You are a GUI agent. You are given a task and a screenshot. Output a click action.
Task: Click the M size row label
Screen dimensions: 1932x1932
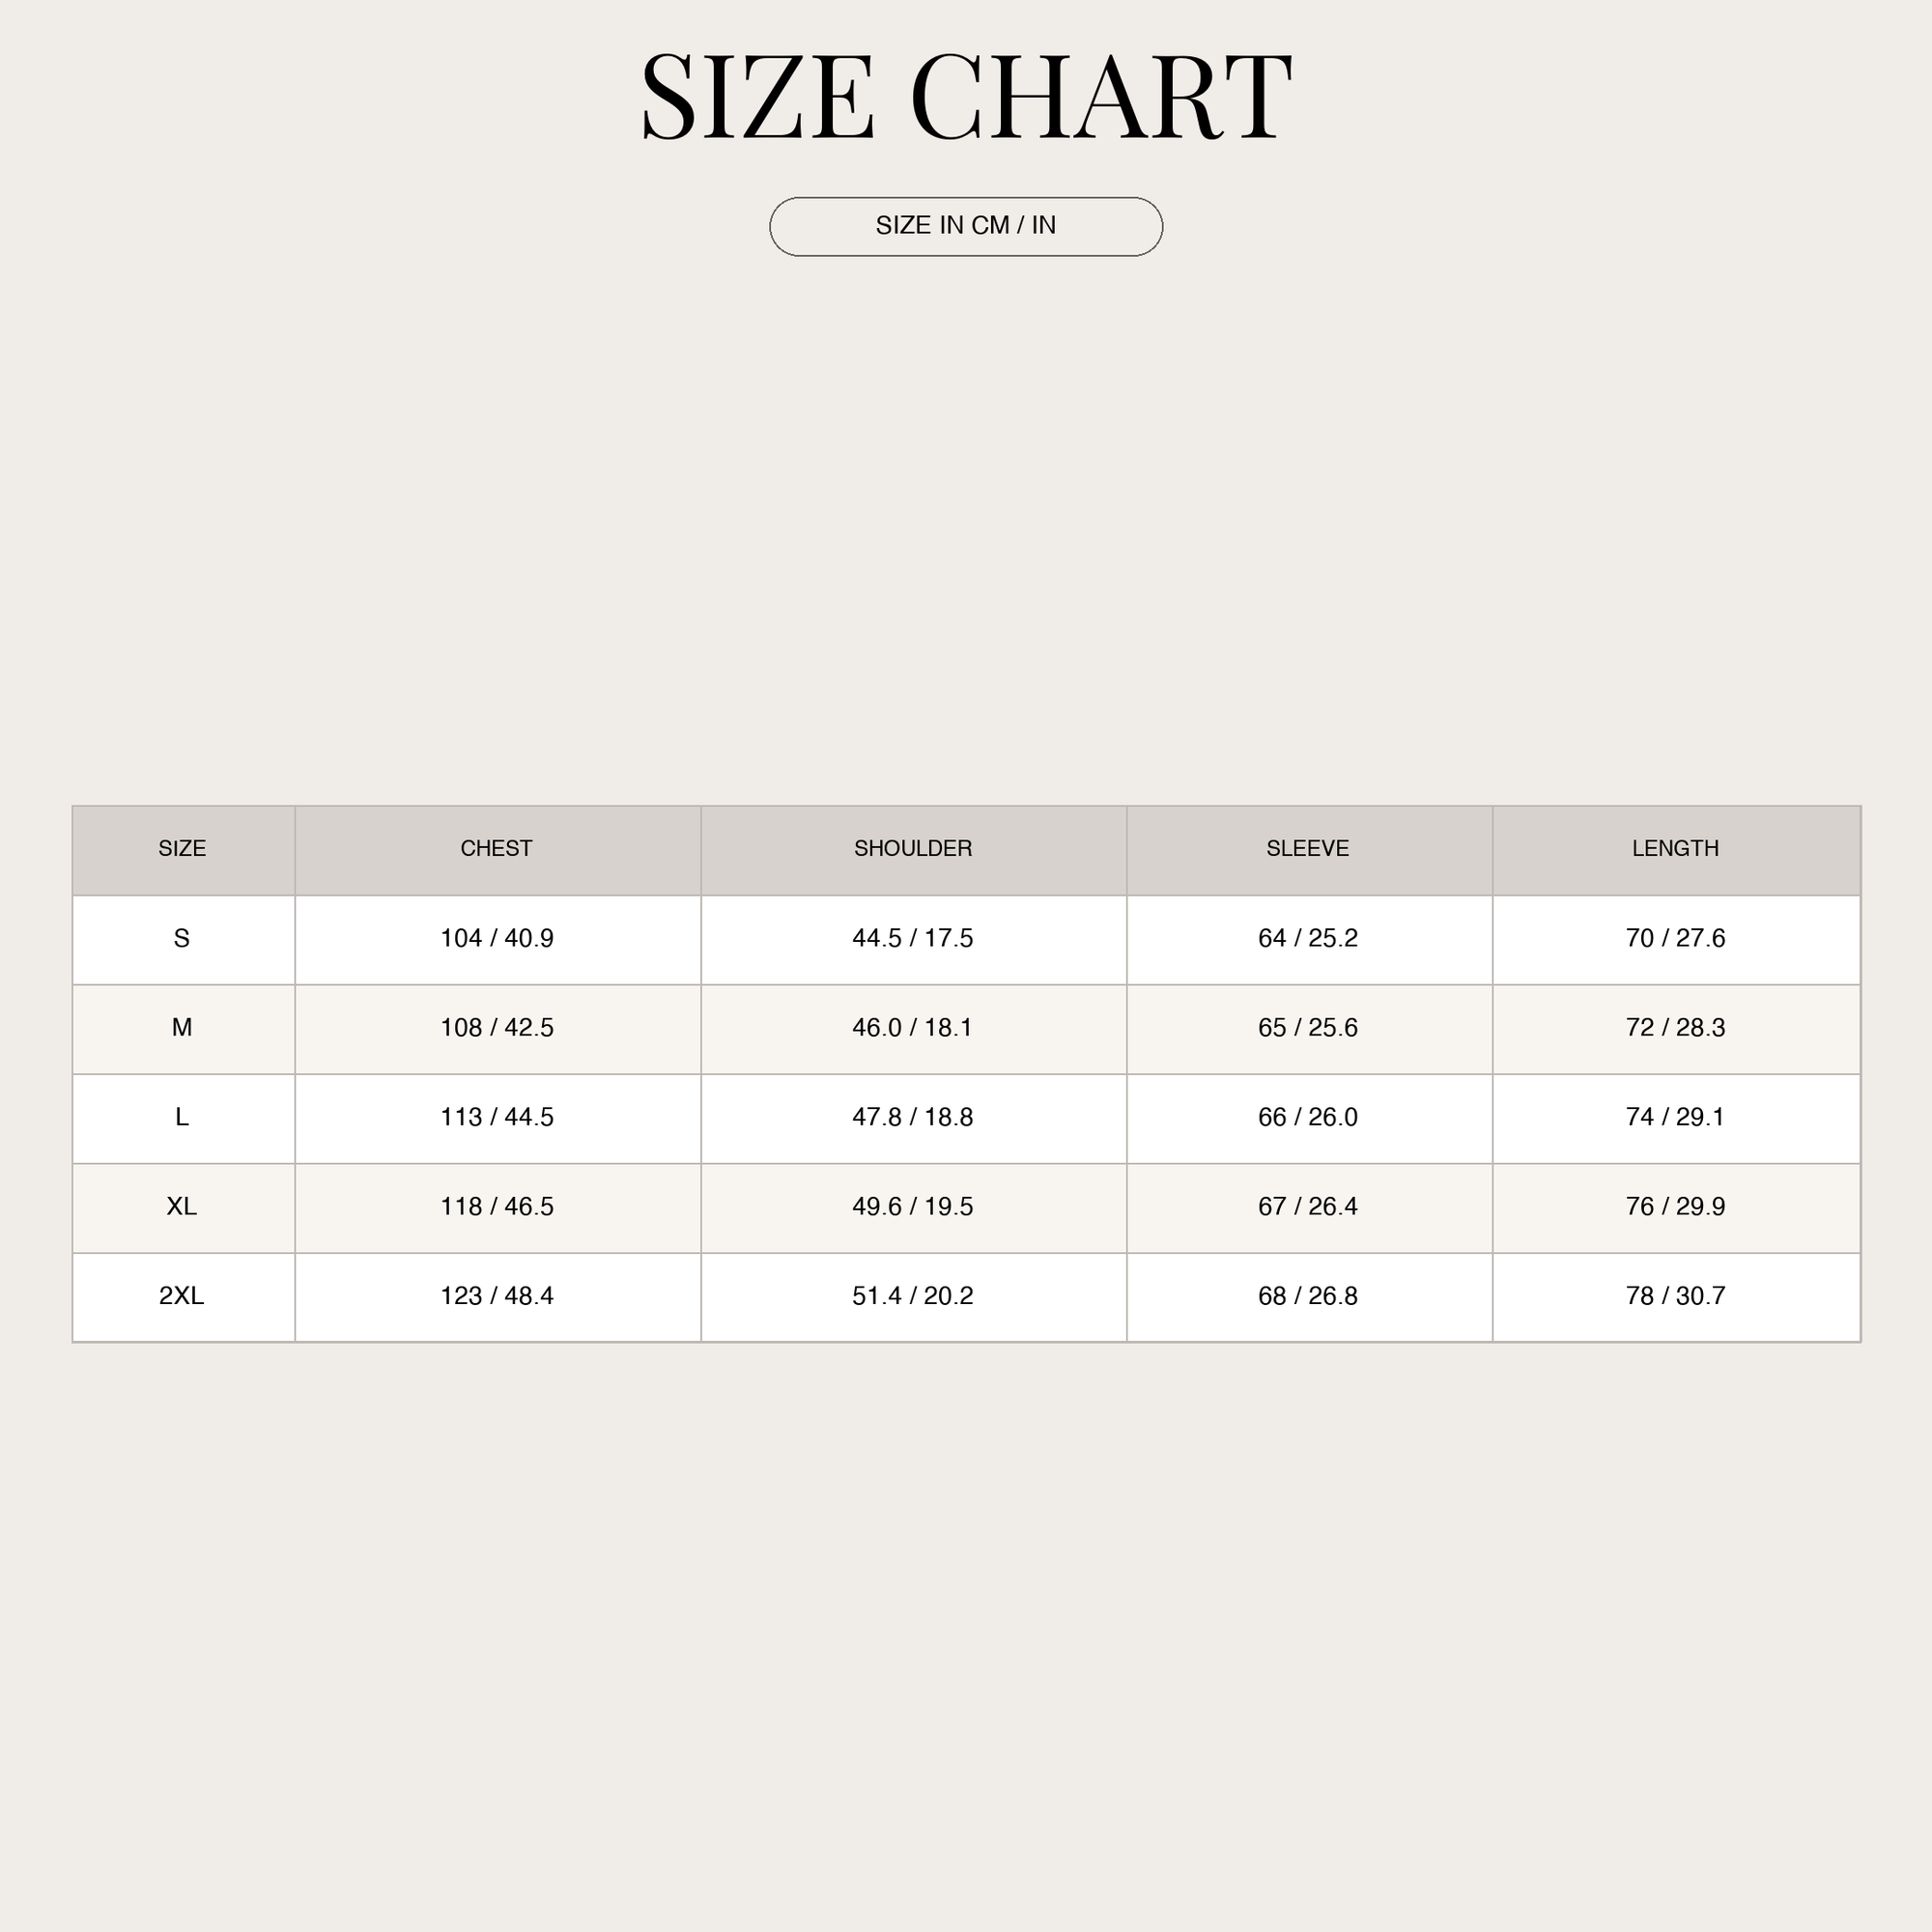click(182, 1027)
